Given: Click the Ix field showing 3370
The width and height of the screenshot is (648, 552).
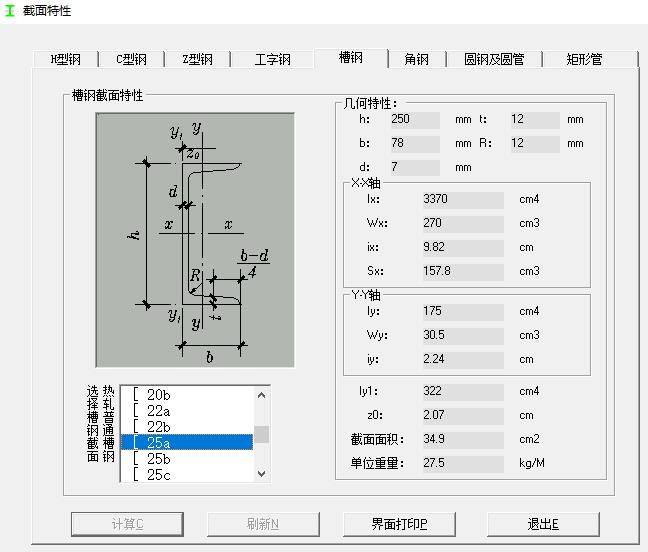Looking at the screenshot, I should tap(463, 199).
